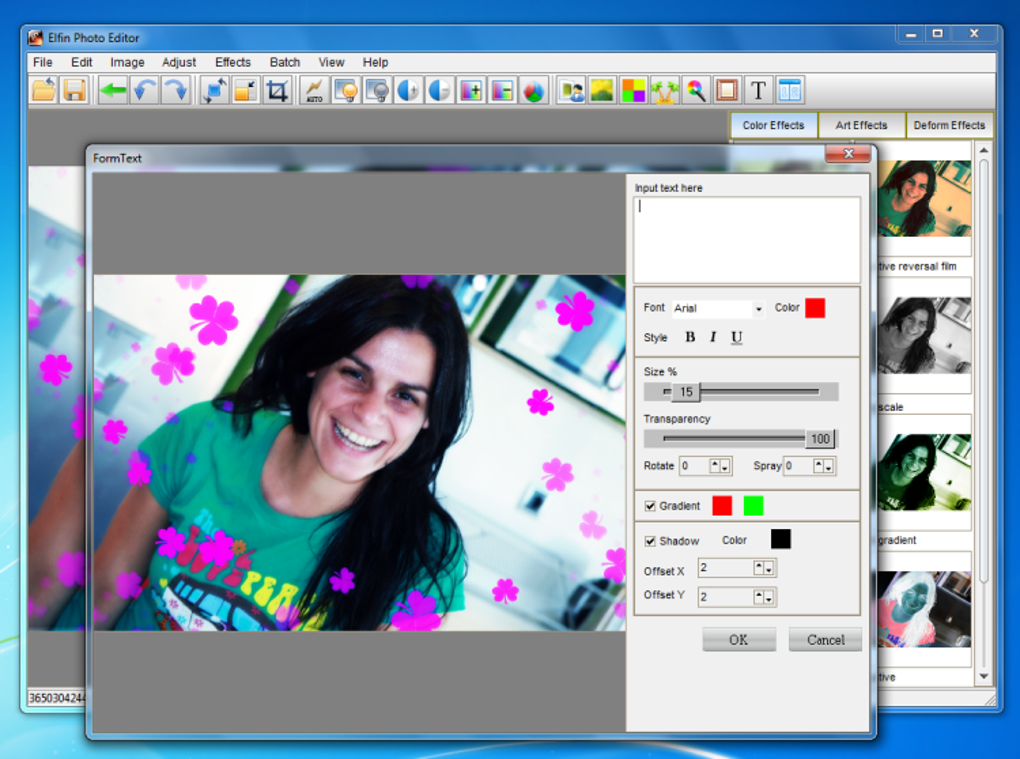Click the black Shadow Color swatch
1020x759 pixels.
point(781,539)
